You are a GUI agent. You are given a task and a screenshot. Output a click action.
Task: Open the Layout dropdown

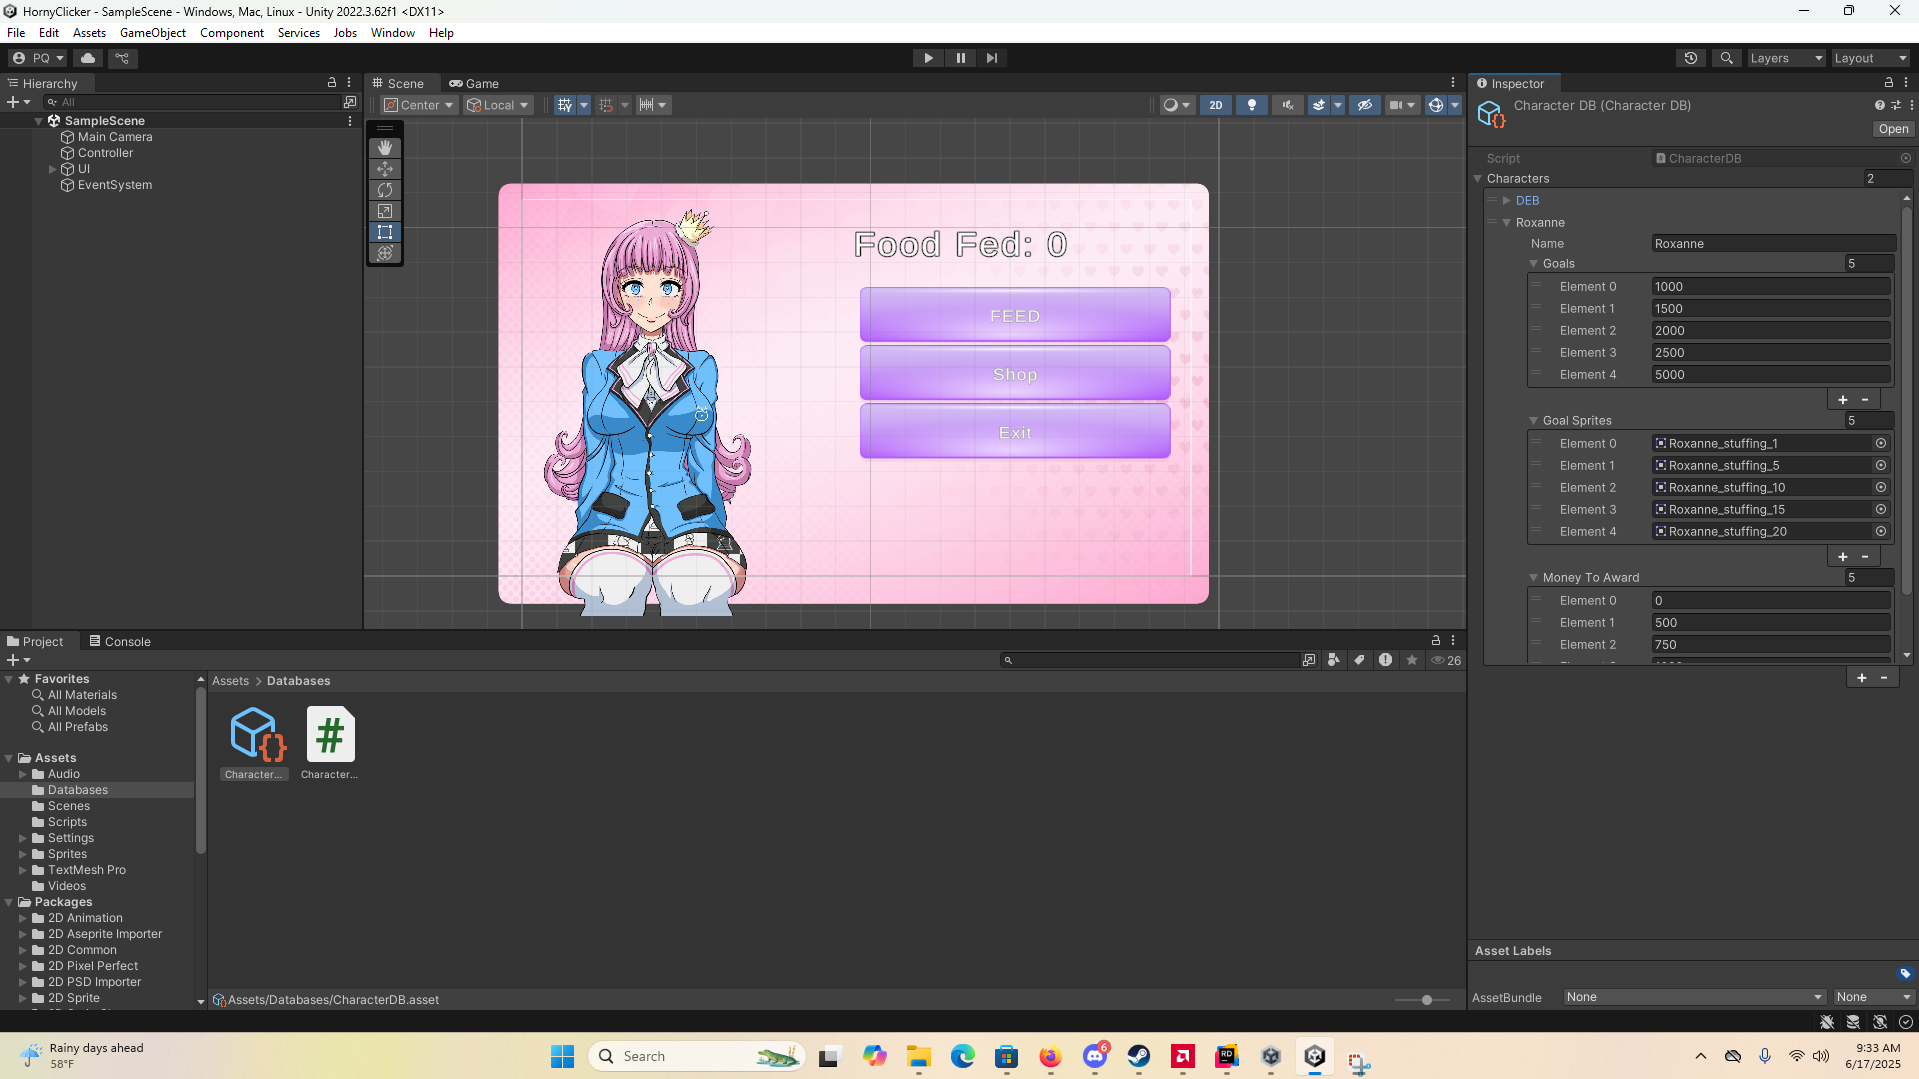click(1870, 58)
